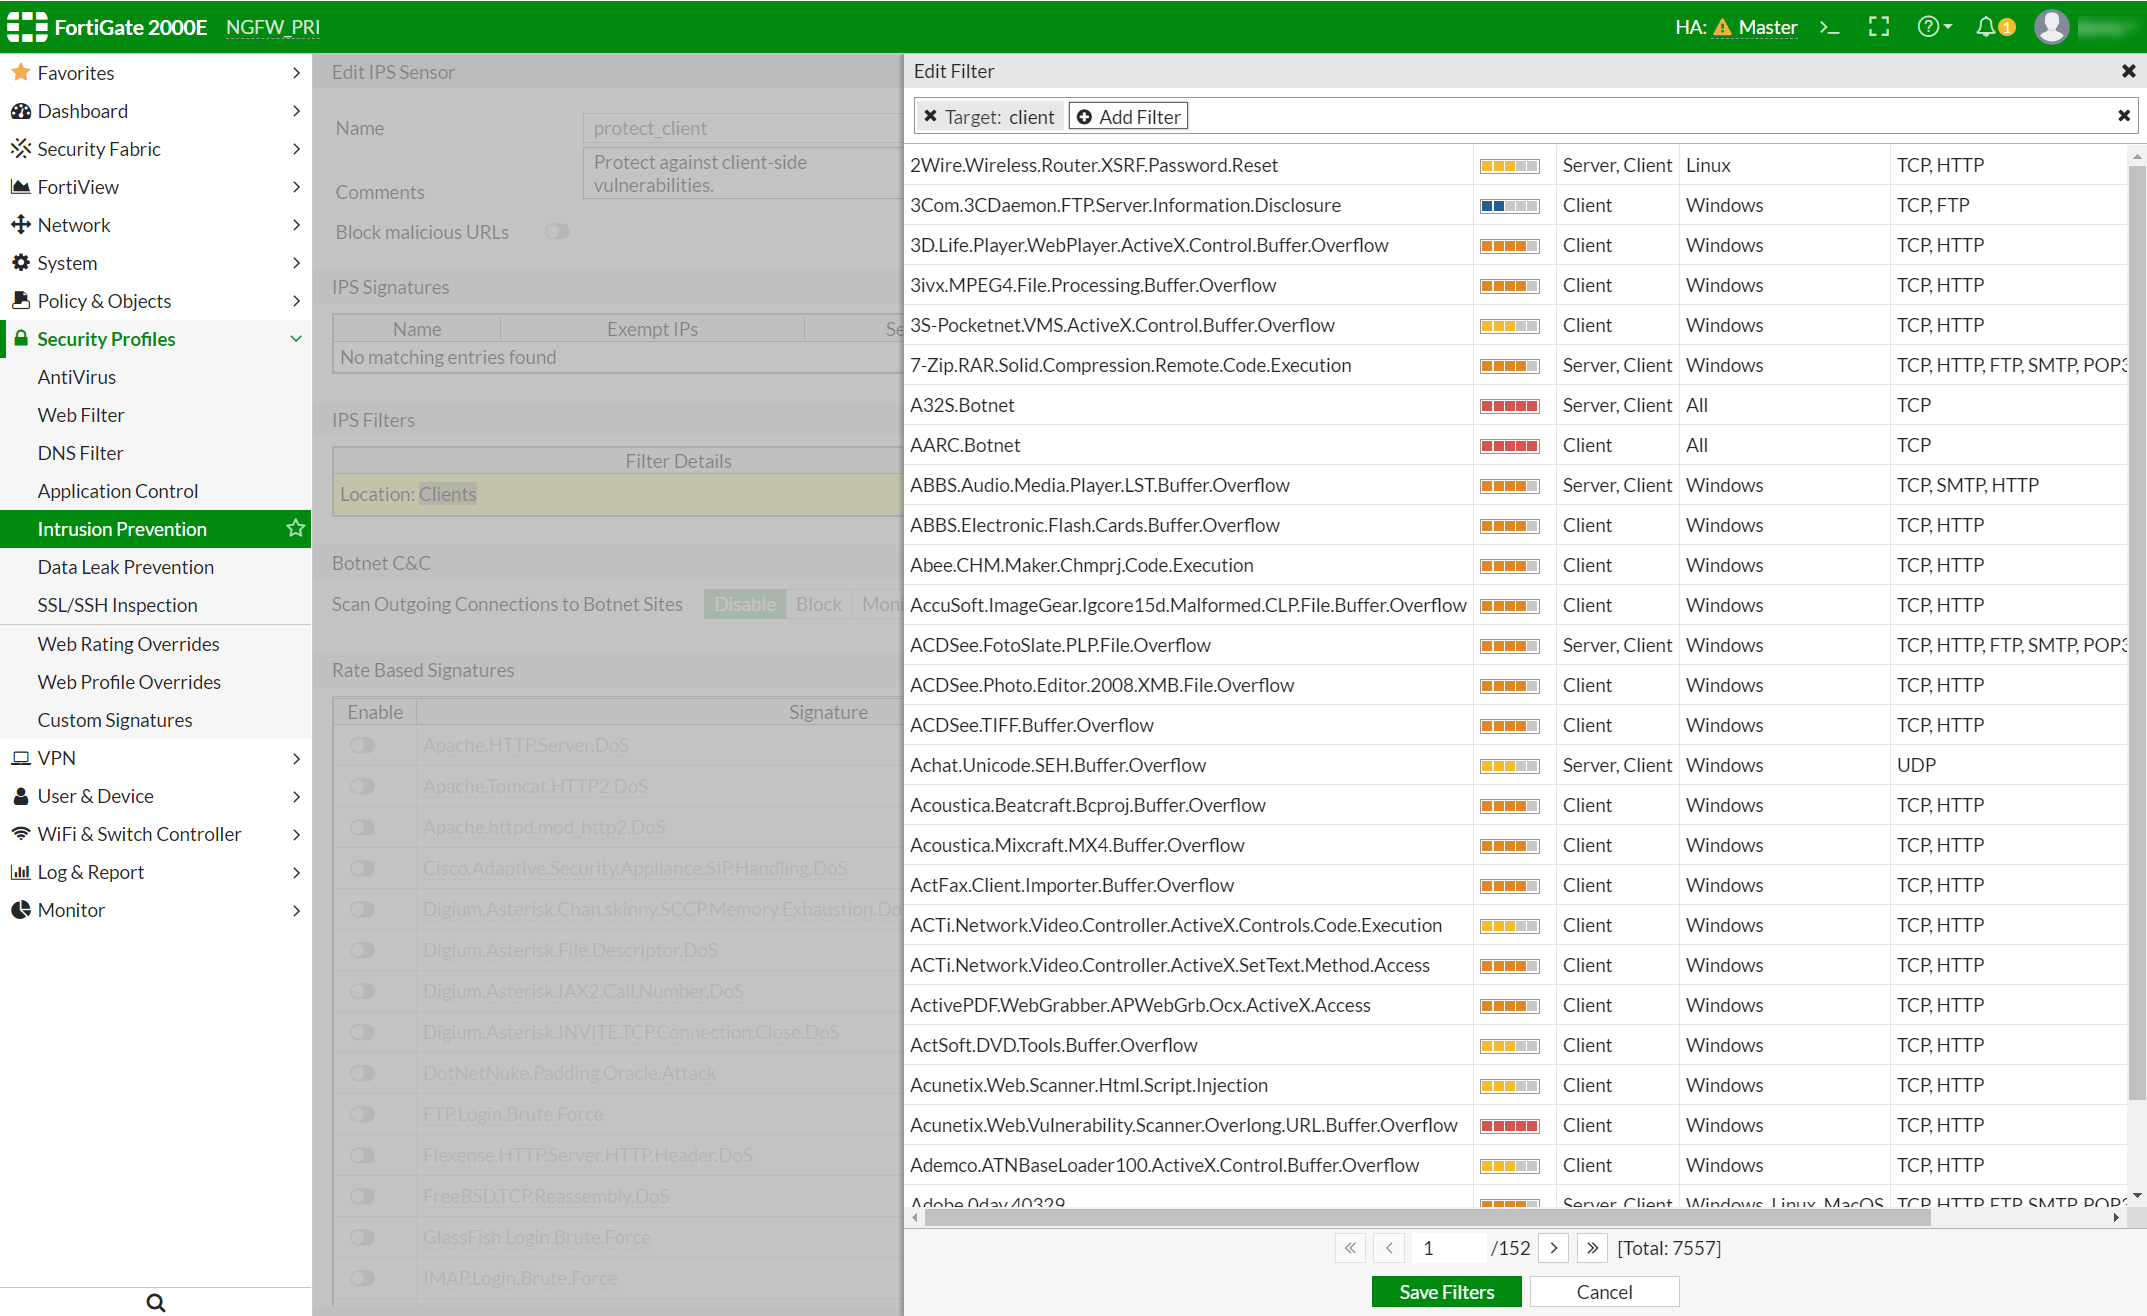The width and height of the screenshot is (2147, 1316).
Task: Click the FortiGate logo icon
Action: point(27,27)
